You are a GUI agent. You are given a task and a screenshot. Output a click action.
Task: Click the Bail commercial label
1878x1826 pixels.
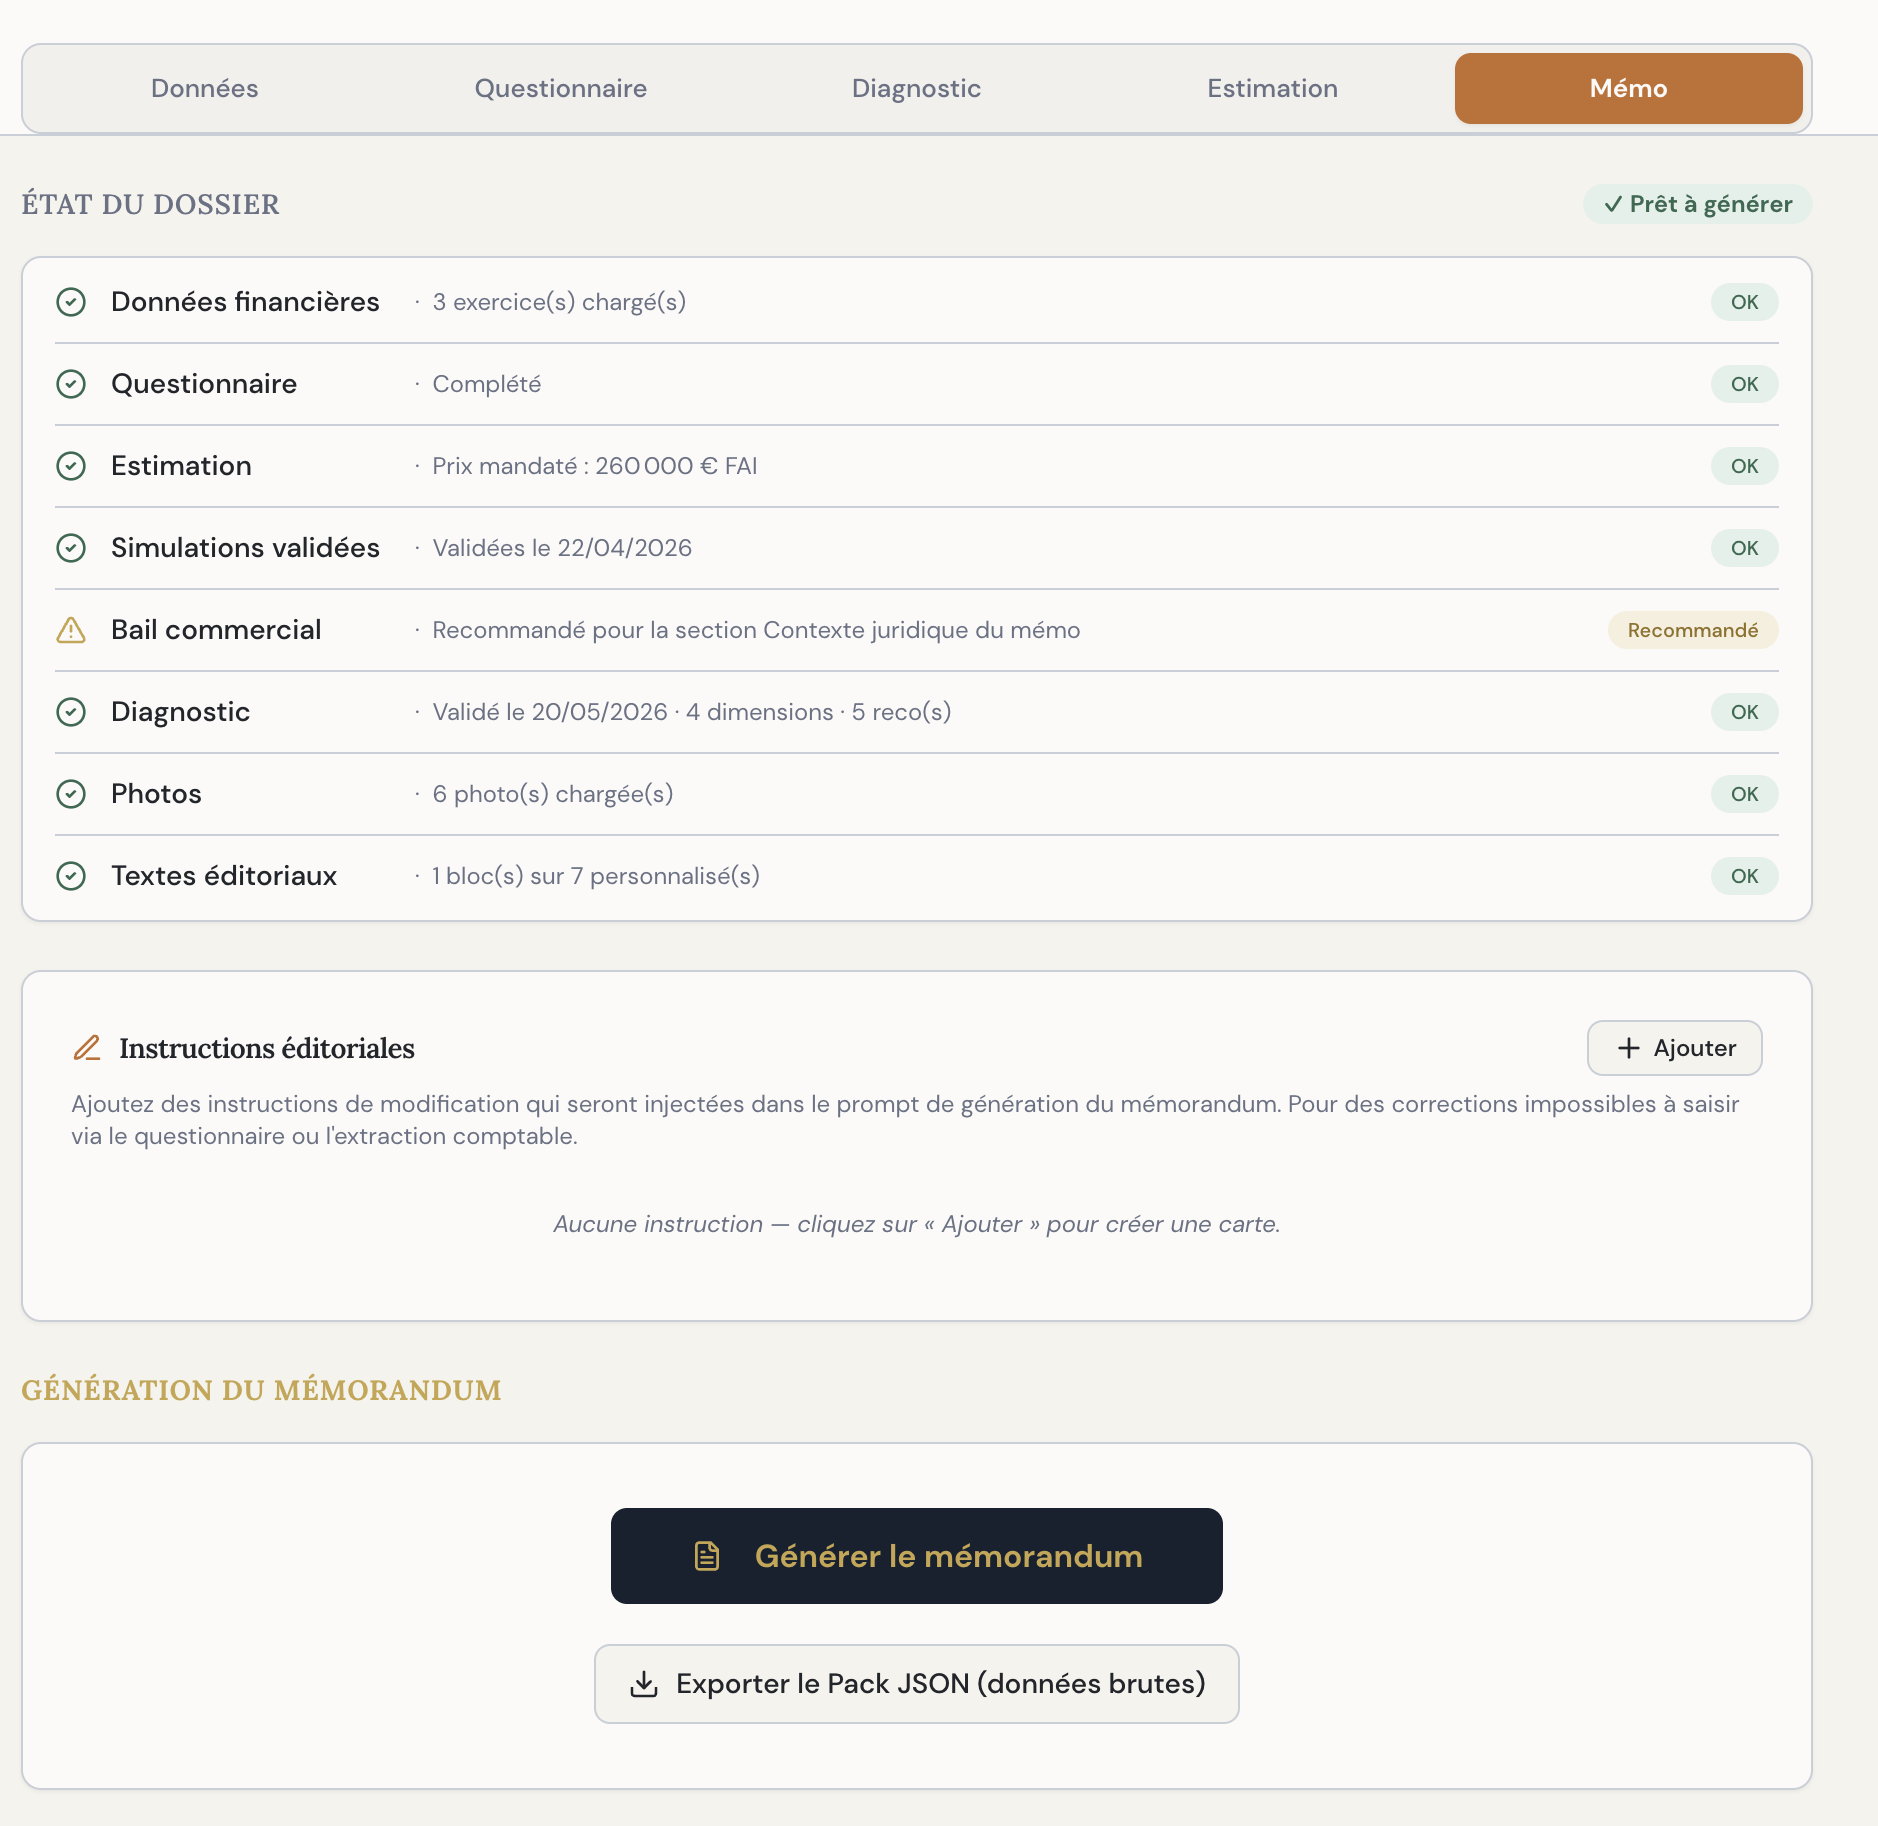point(216,630)
